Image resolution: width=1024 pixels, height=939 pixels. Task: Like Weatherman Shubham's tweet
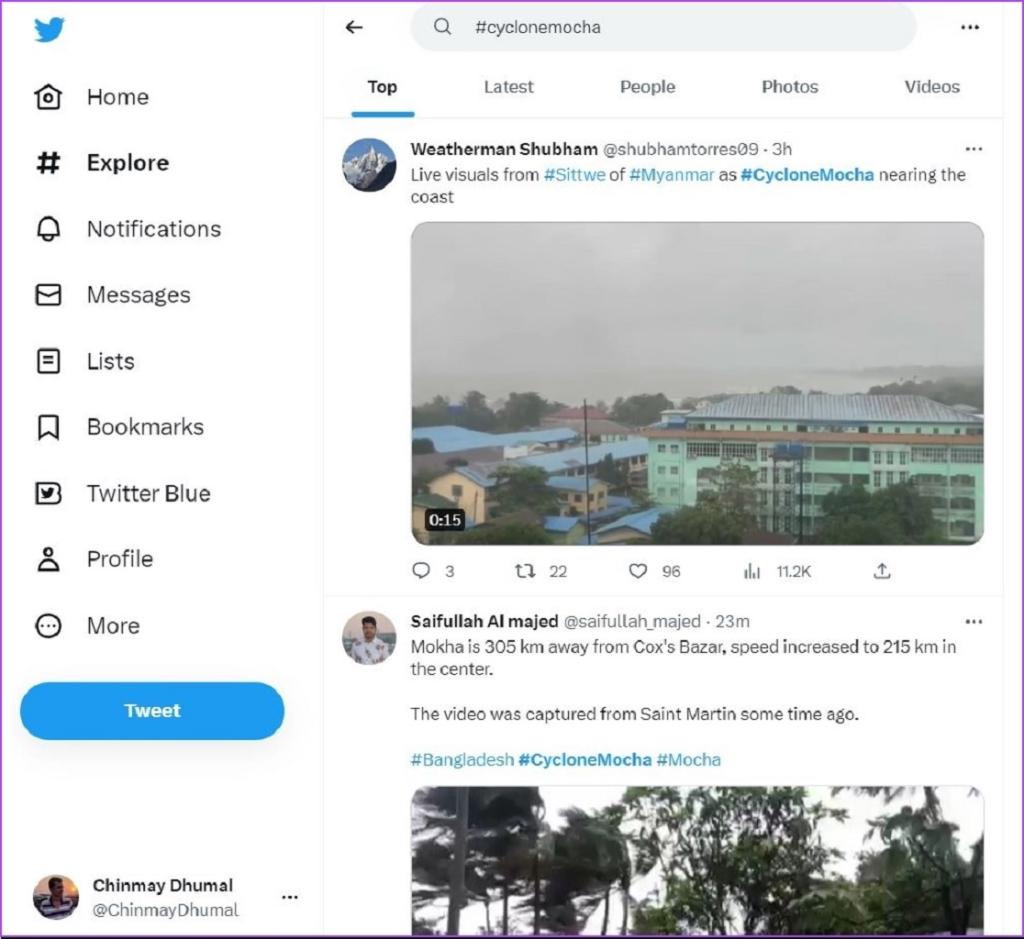click(637, 571)
